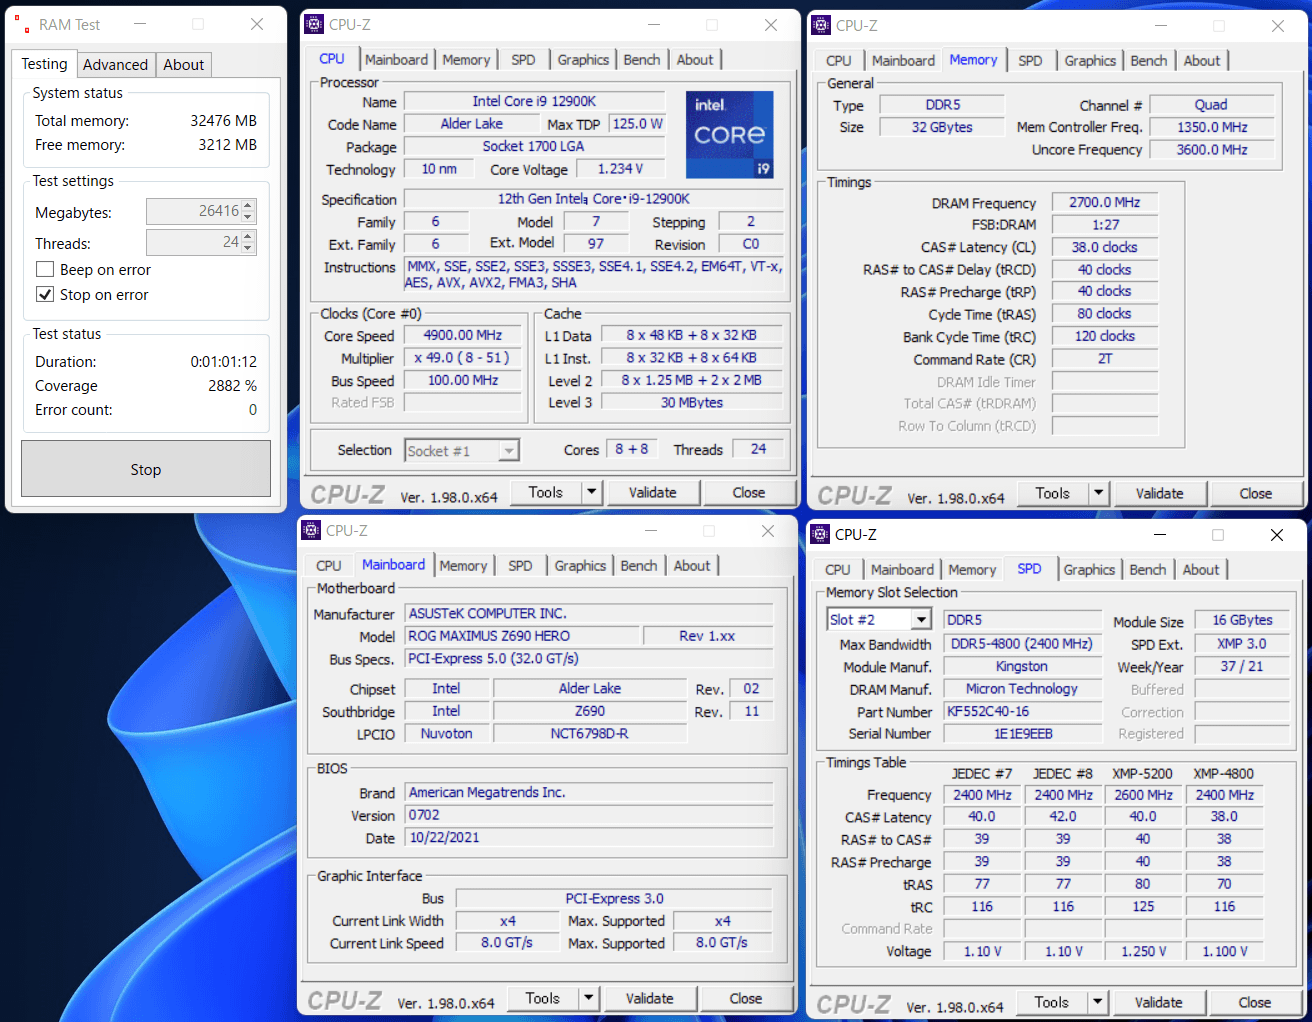Open the About tab in RAM Test
The height and width of the screenshot is (1022, 1312).
coord(184,65)
